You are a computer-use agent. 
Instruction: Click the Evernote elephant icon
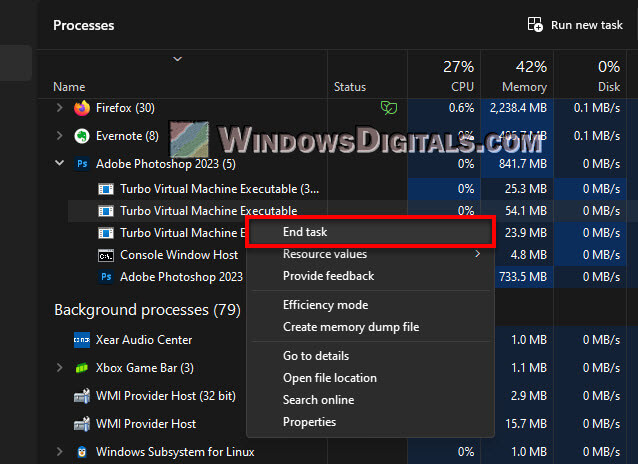82,136
